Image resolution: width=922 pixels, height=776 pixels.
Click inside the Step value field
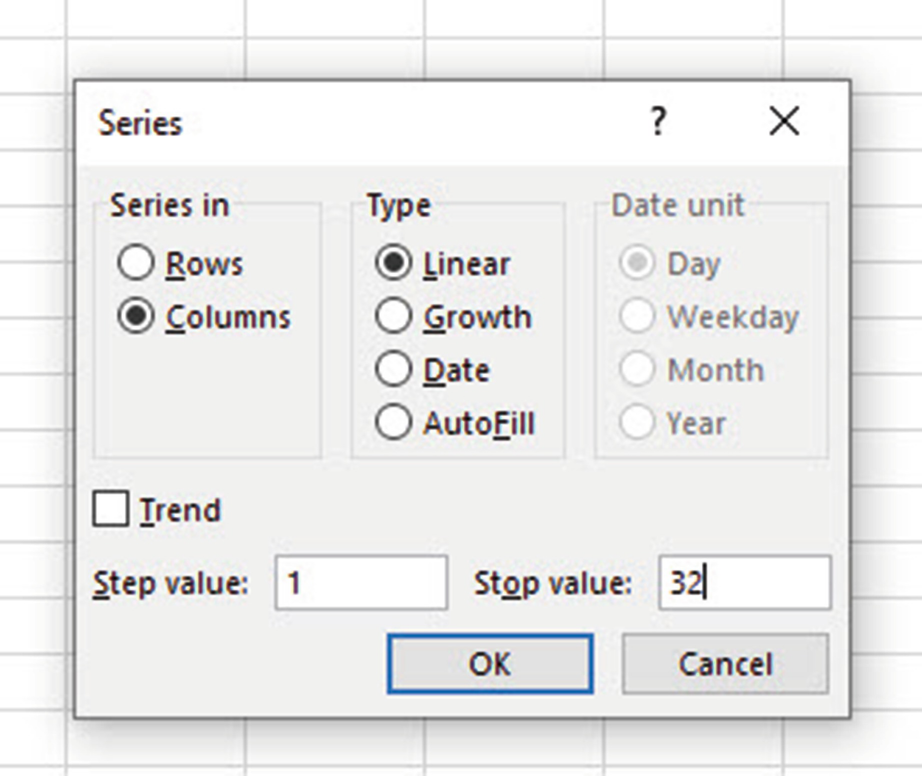(x=361, y=583)
